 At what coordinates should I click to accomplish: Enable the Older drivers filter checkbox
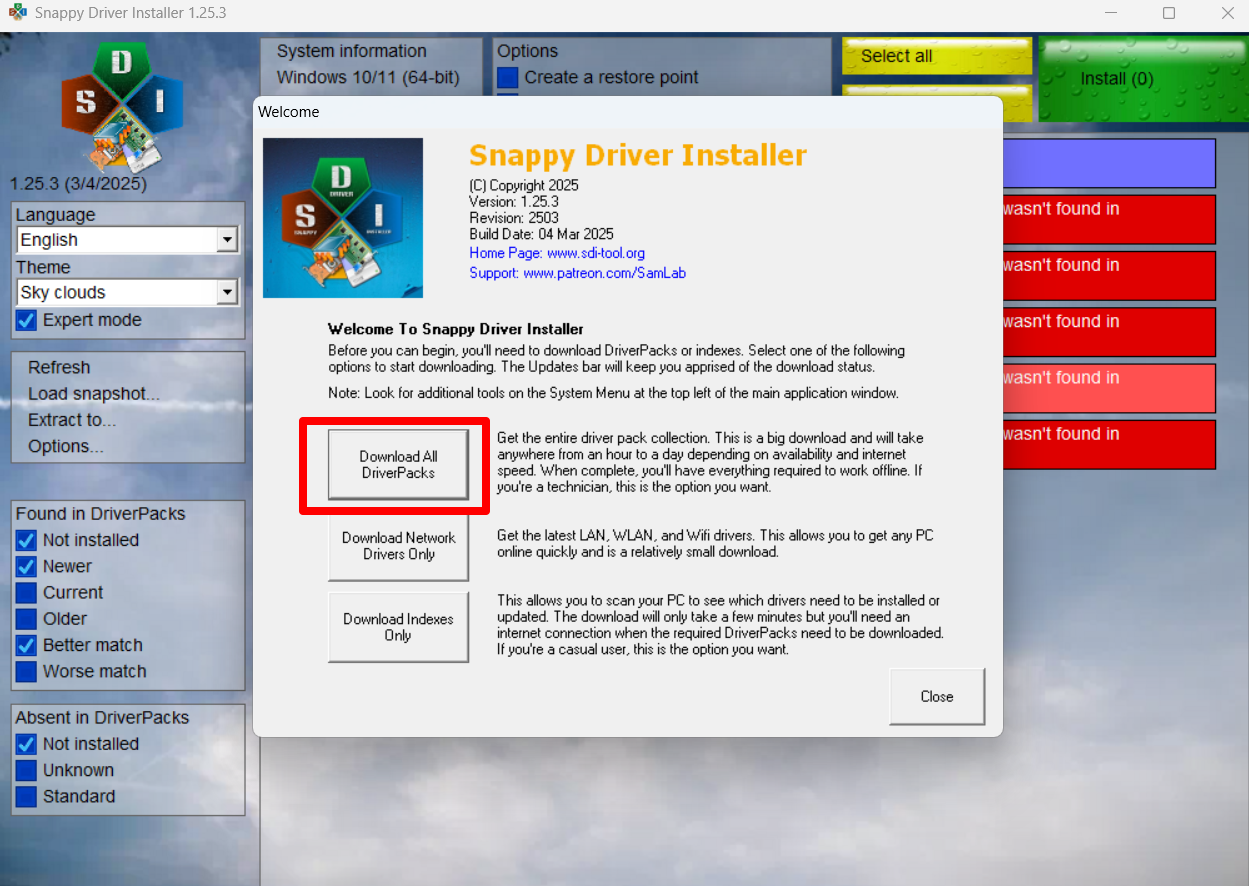(27, 619)
